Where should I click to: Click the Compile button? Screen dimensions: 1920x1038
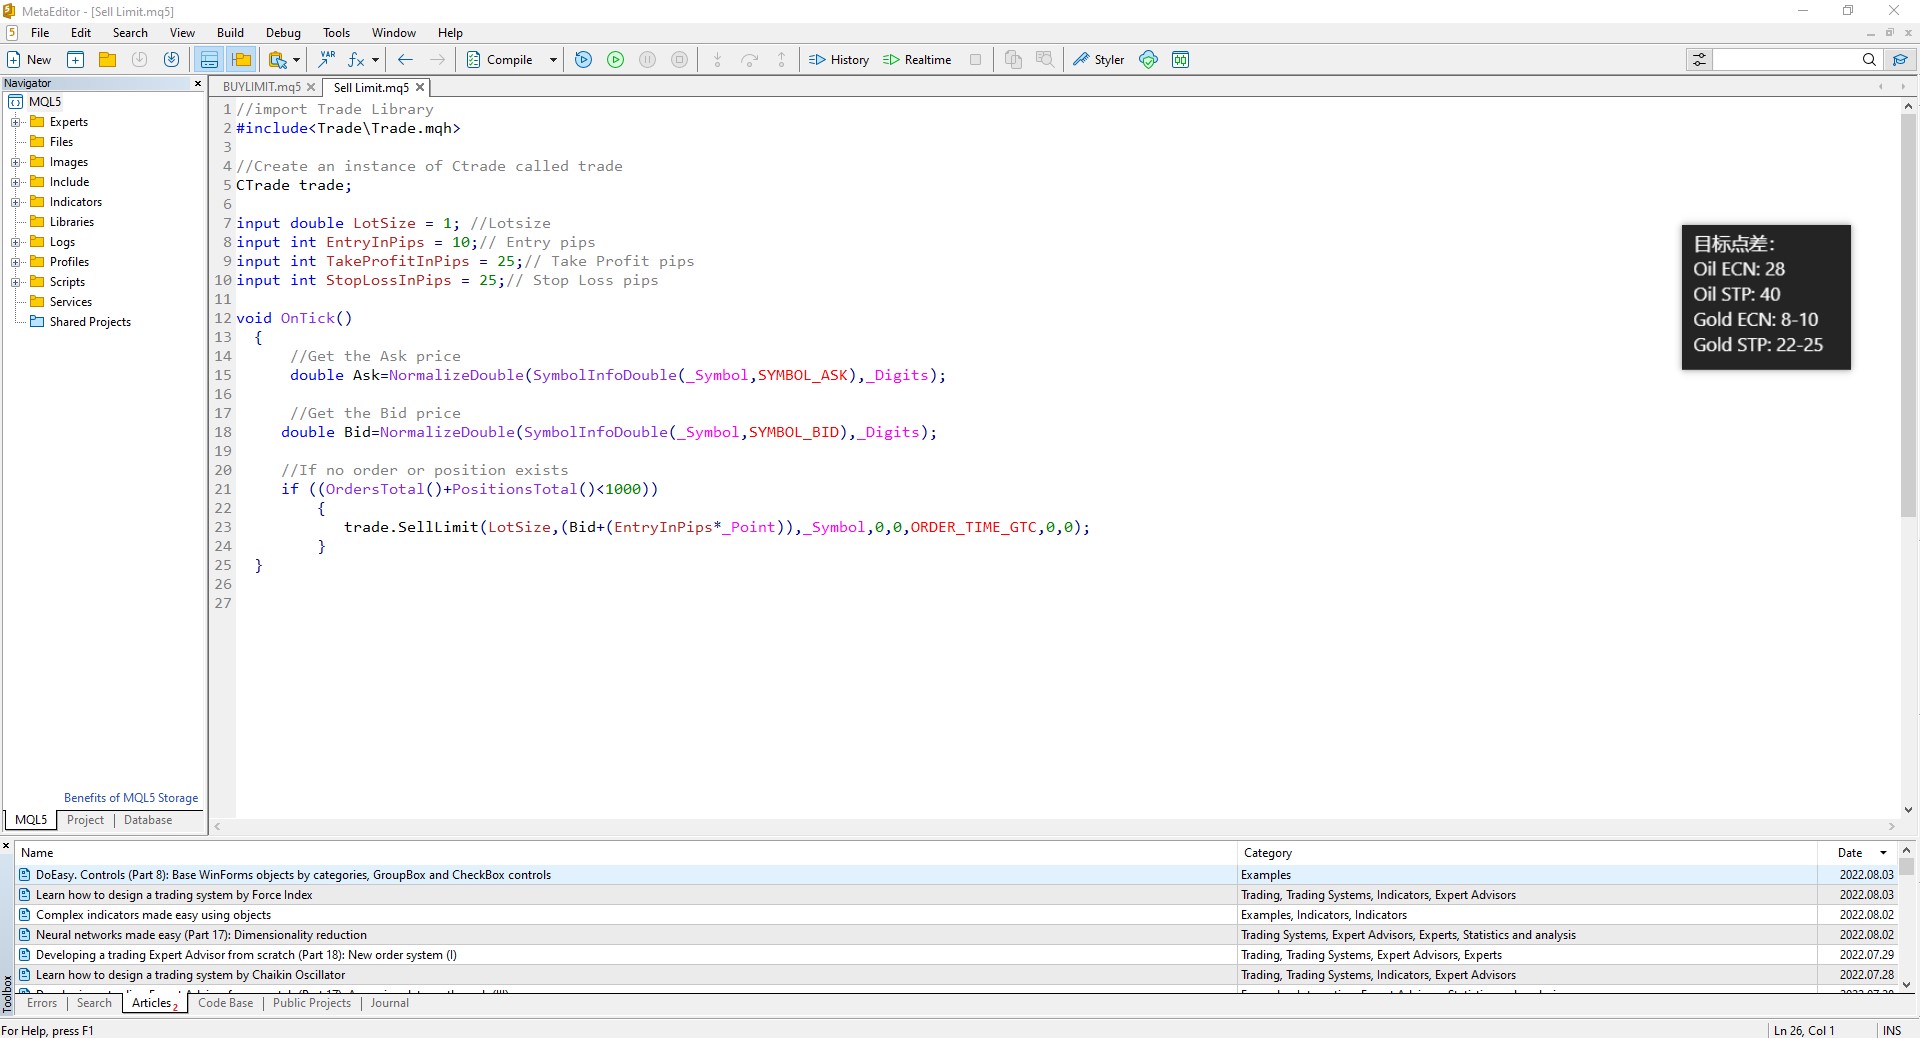pyautogui.click(x=499, y=60)
